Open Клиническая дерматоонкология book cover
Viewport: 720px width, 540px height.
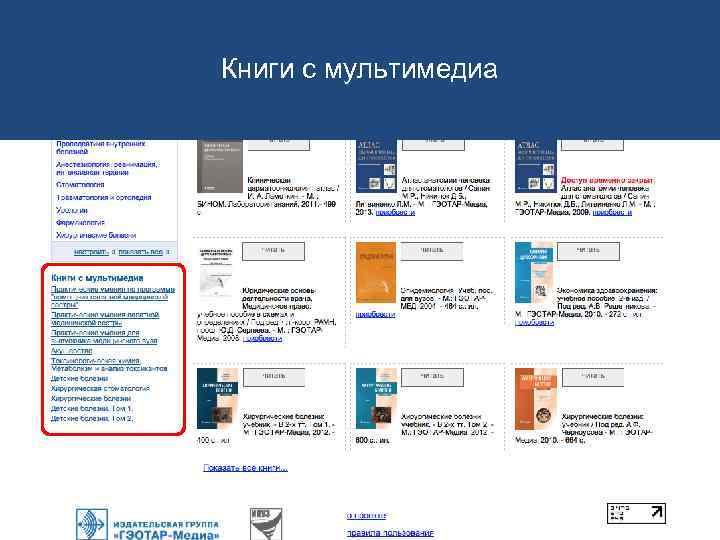[219, 166]
